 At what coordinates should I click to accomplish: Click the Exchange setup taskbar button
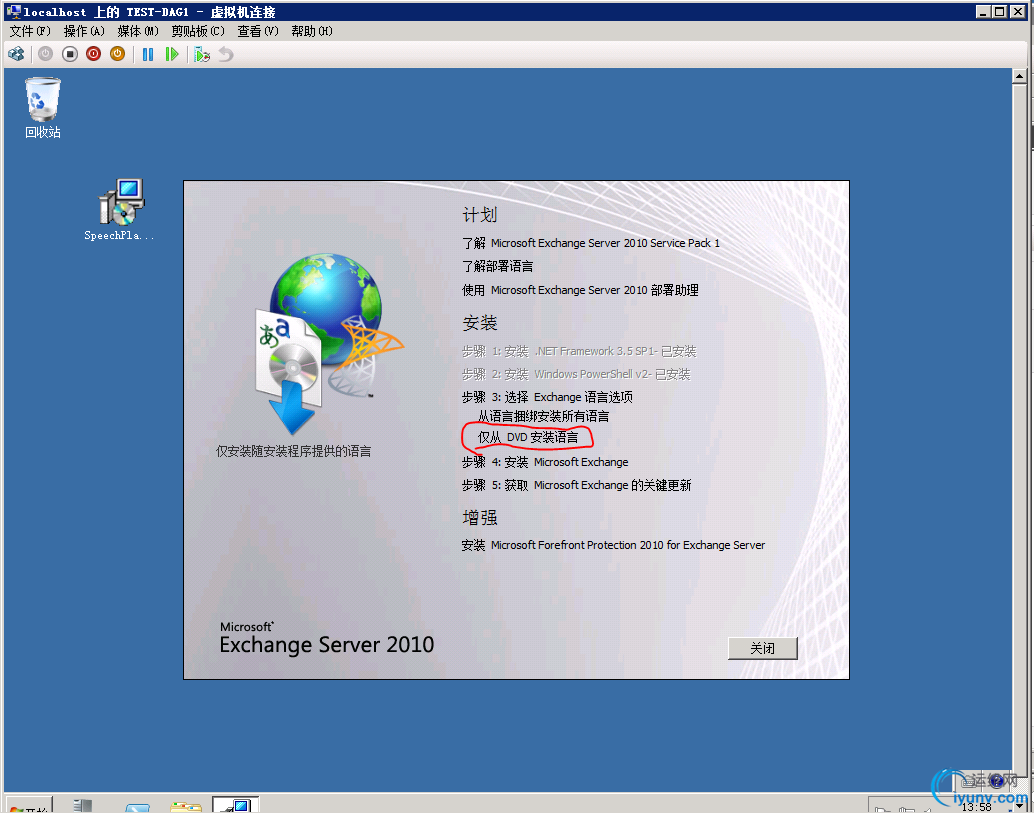pos(235,805)
